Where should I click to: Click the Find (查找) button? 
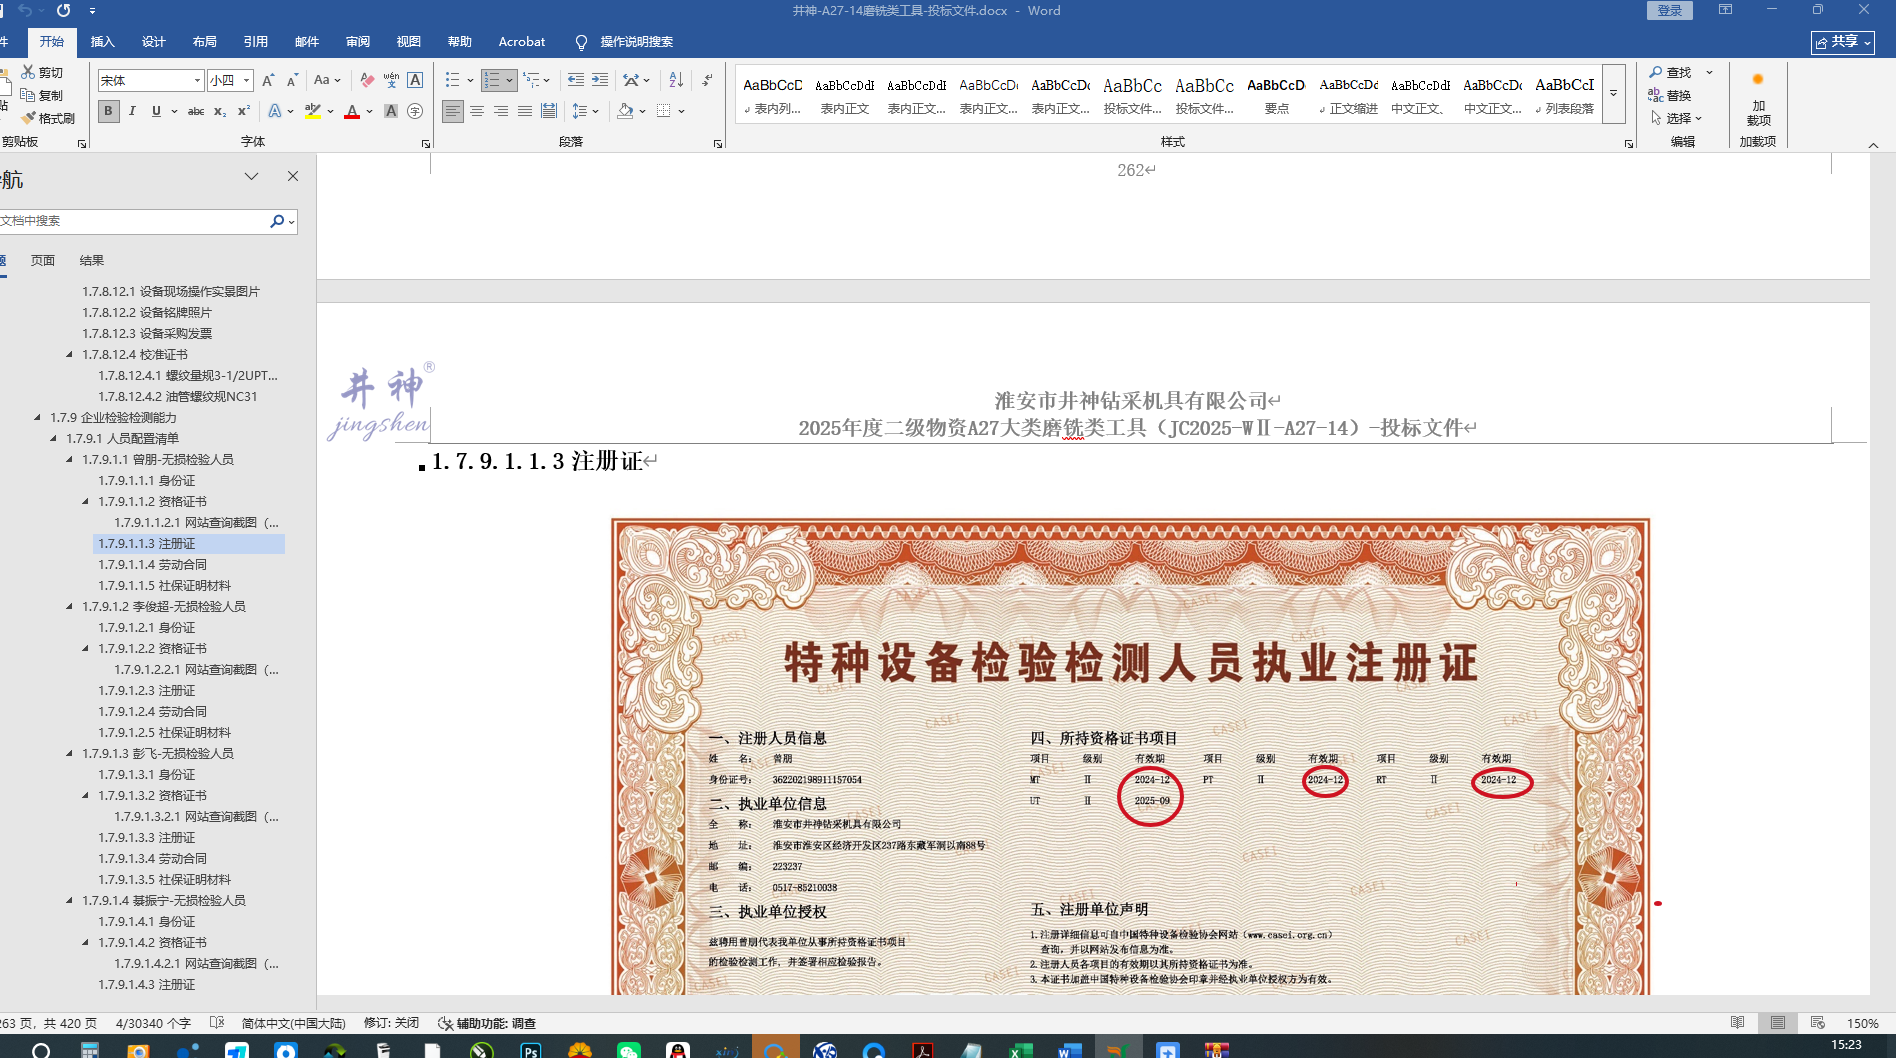(1671, 72)
